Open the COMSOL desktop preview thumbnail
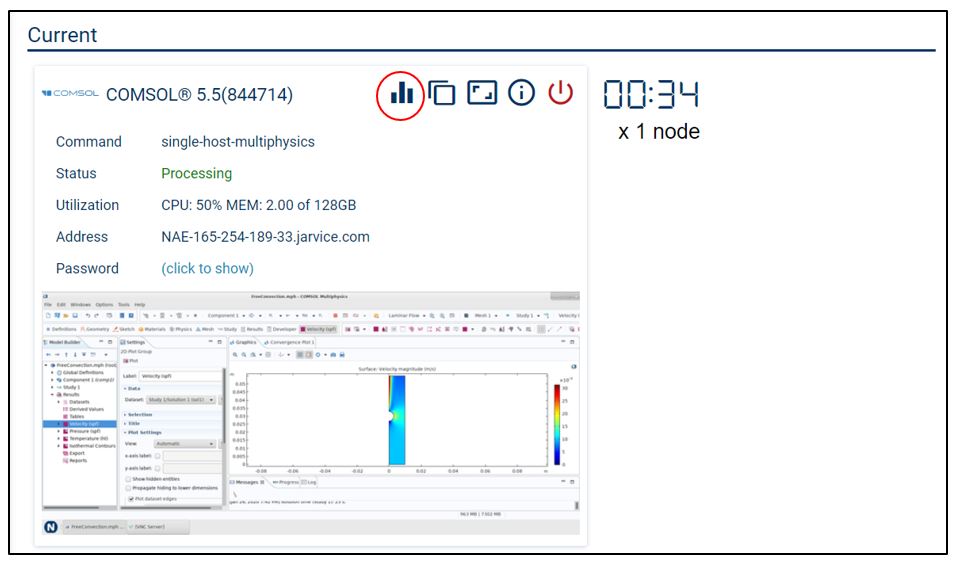 [311, 413]
